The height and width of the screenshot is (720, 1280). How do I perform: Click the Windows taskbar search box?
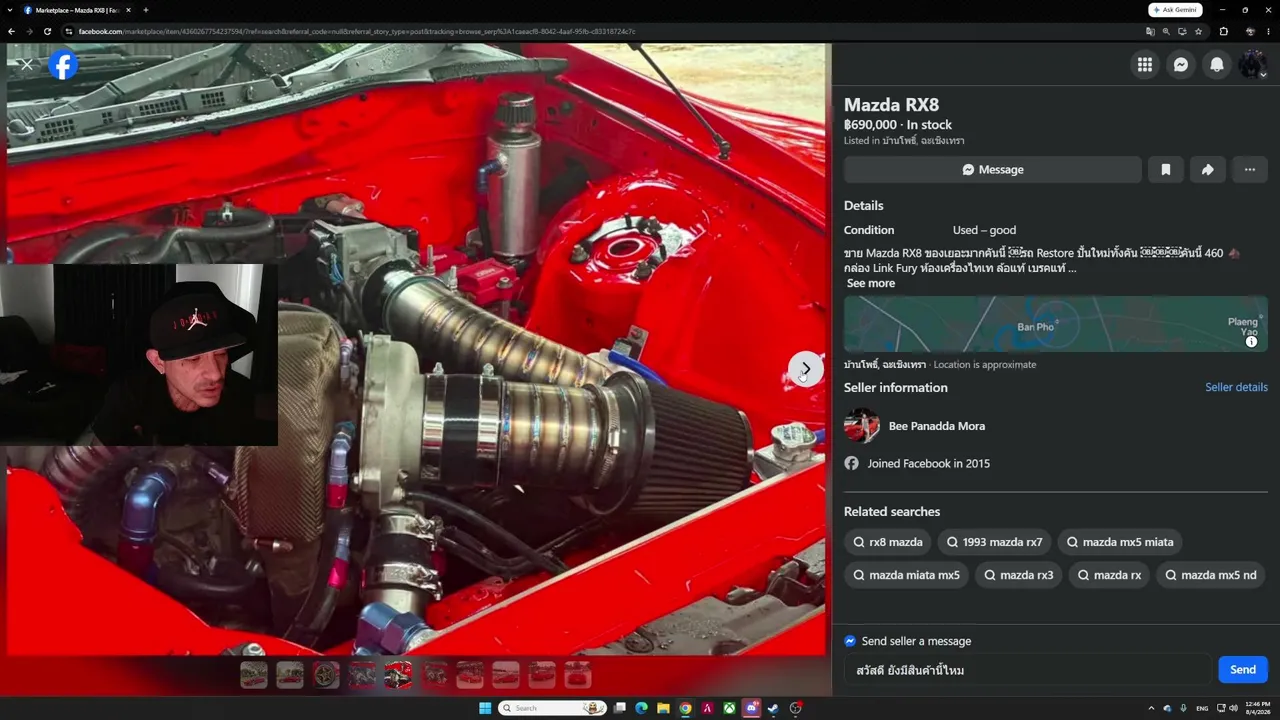[x=553, y=708]
